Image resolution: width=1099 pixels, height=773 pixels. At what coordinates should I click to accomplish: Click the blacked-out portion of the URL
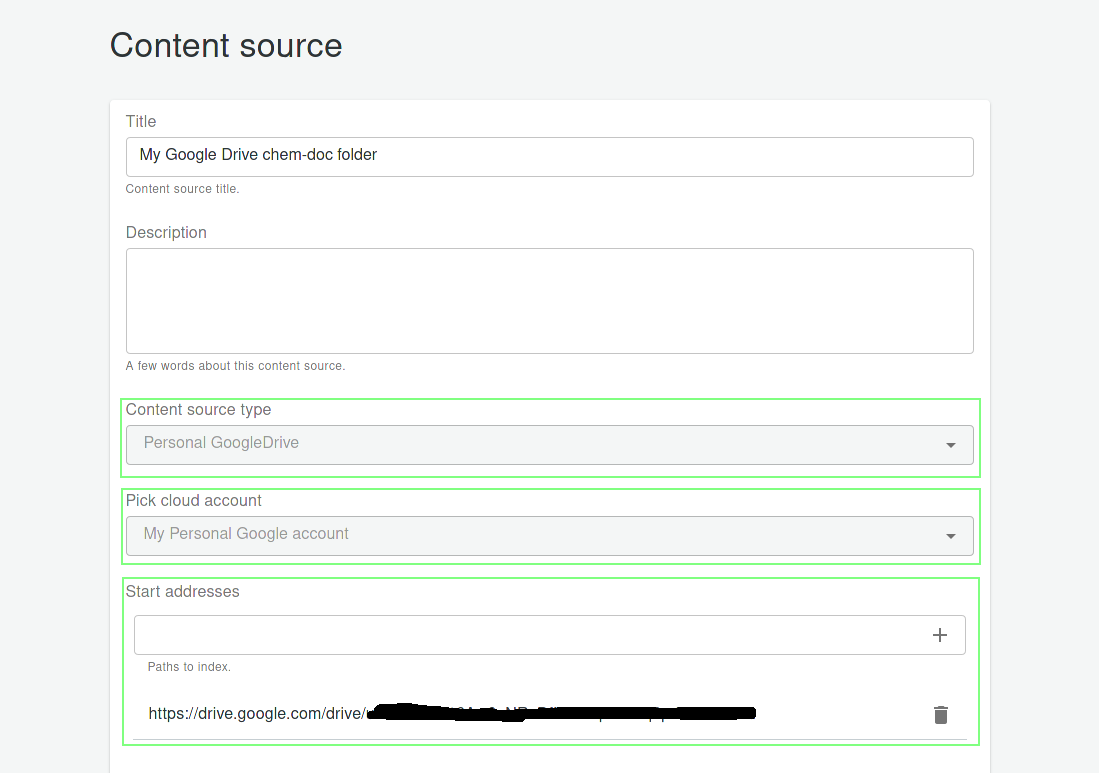(560, 713)
